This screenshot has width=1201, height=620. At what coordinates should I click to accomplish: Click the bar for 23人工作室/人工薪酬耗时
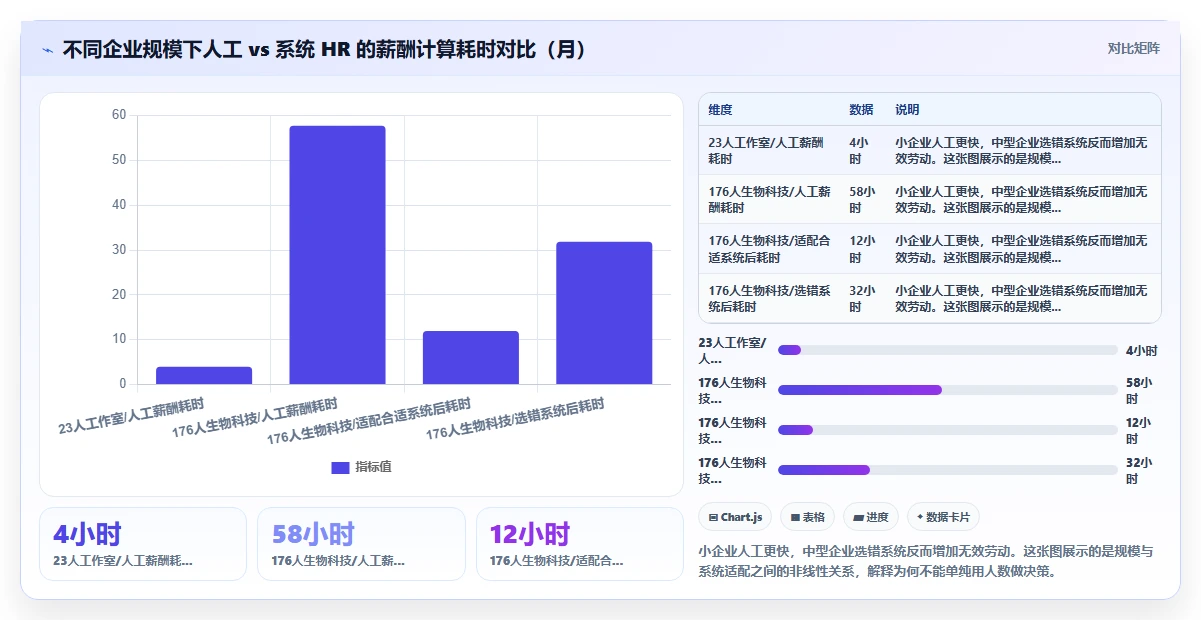pyautogui.click(x=204, y=375)
